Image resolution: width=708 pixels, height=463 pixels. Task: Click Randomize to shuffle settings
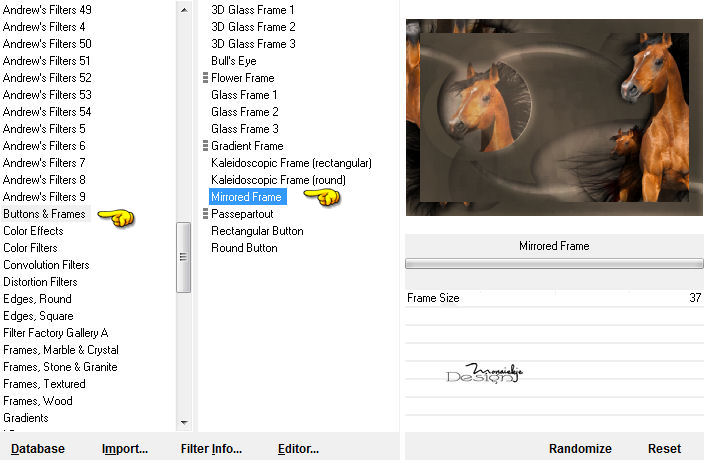pos(580,449)
